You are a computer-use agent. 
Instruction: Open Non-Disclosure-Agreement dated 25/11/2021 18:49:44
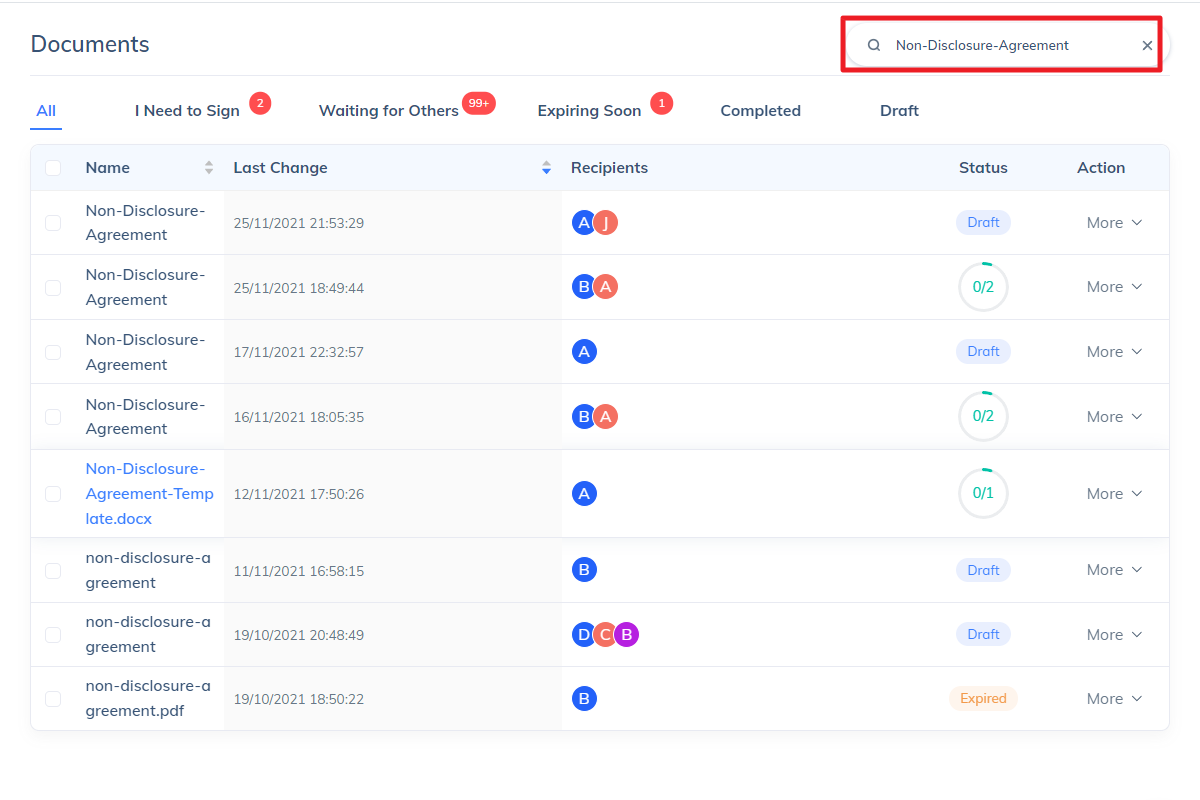(145, 287)
